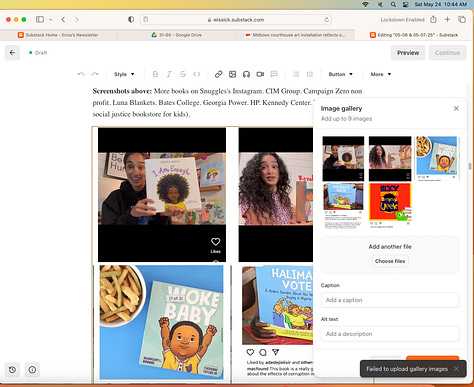Screen dimensions: 474x387
Task: Insert a video from toolbar
Action: click(x=260, y=74)
